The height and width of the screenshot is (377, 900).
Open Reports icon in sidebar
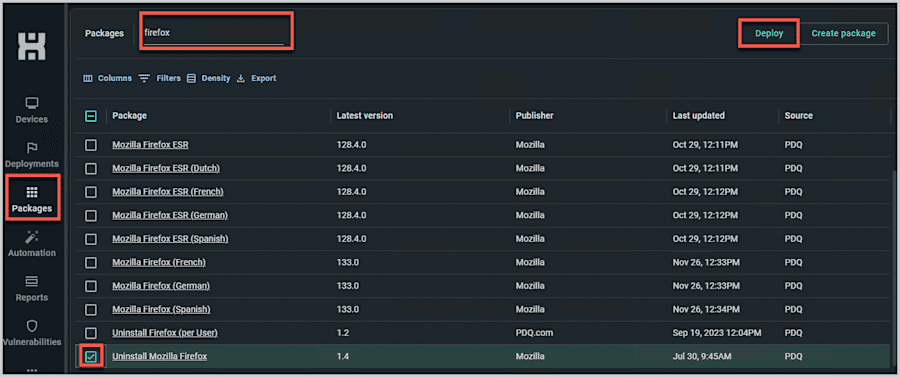point(32,281)
